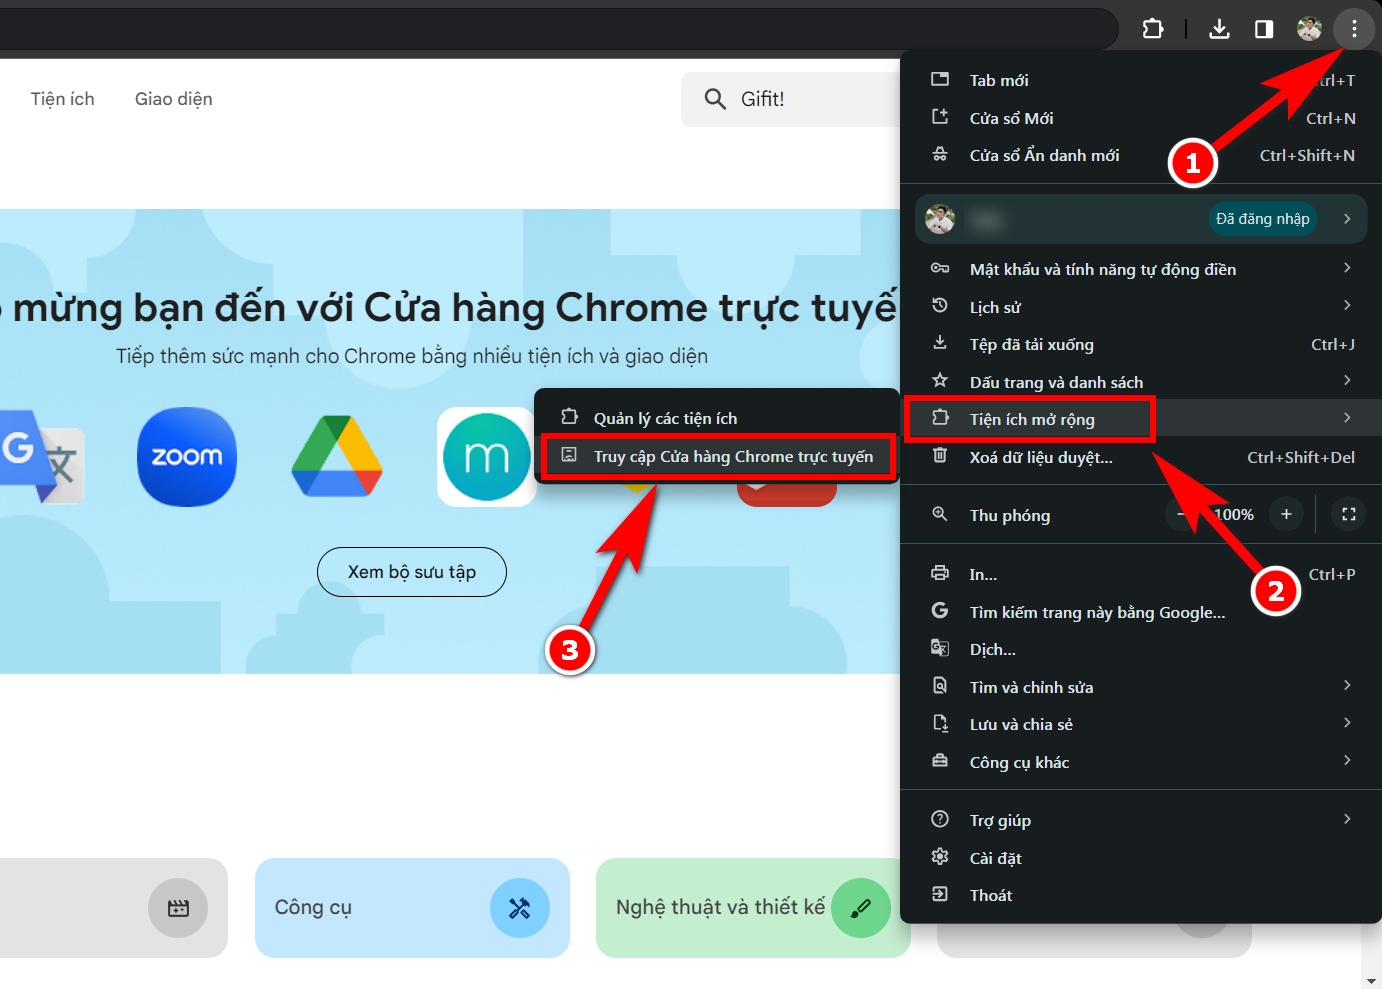The height and width of the screenshot is (989, 1382).
Task: Expand the Lưu và chia sẻ submenu
Action: click(1347, 723)
